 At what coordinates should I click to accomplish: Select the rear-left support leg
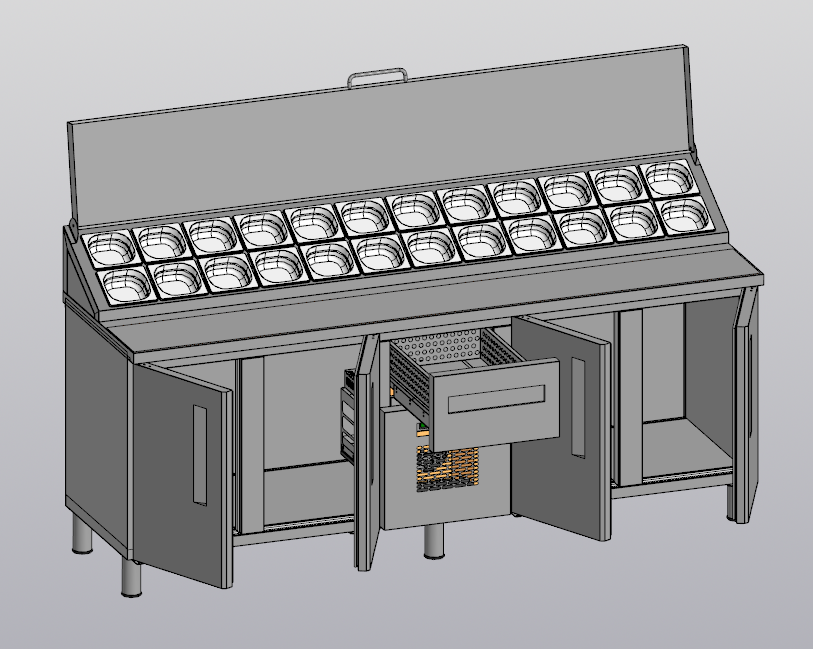click(82, 535)
